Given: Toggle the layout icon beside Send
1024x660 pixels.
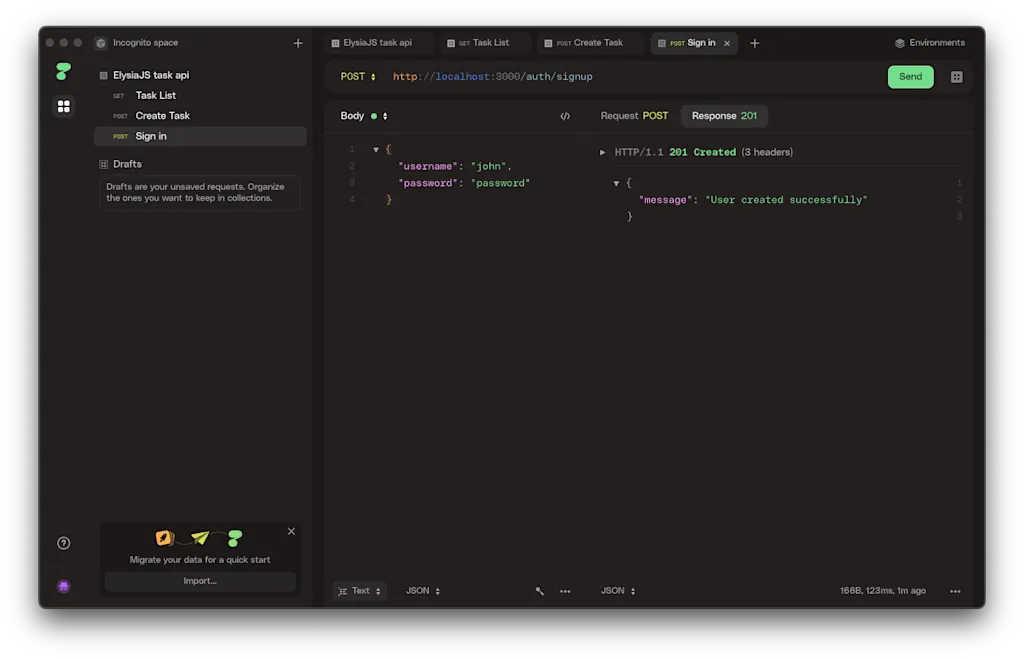Looking at the screenshot, I should tap(957, 77).
